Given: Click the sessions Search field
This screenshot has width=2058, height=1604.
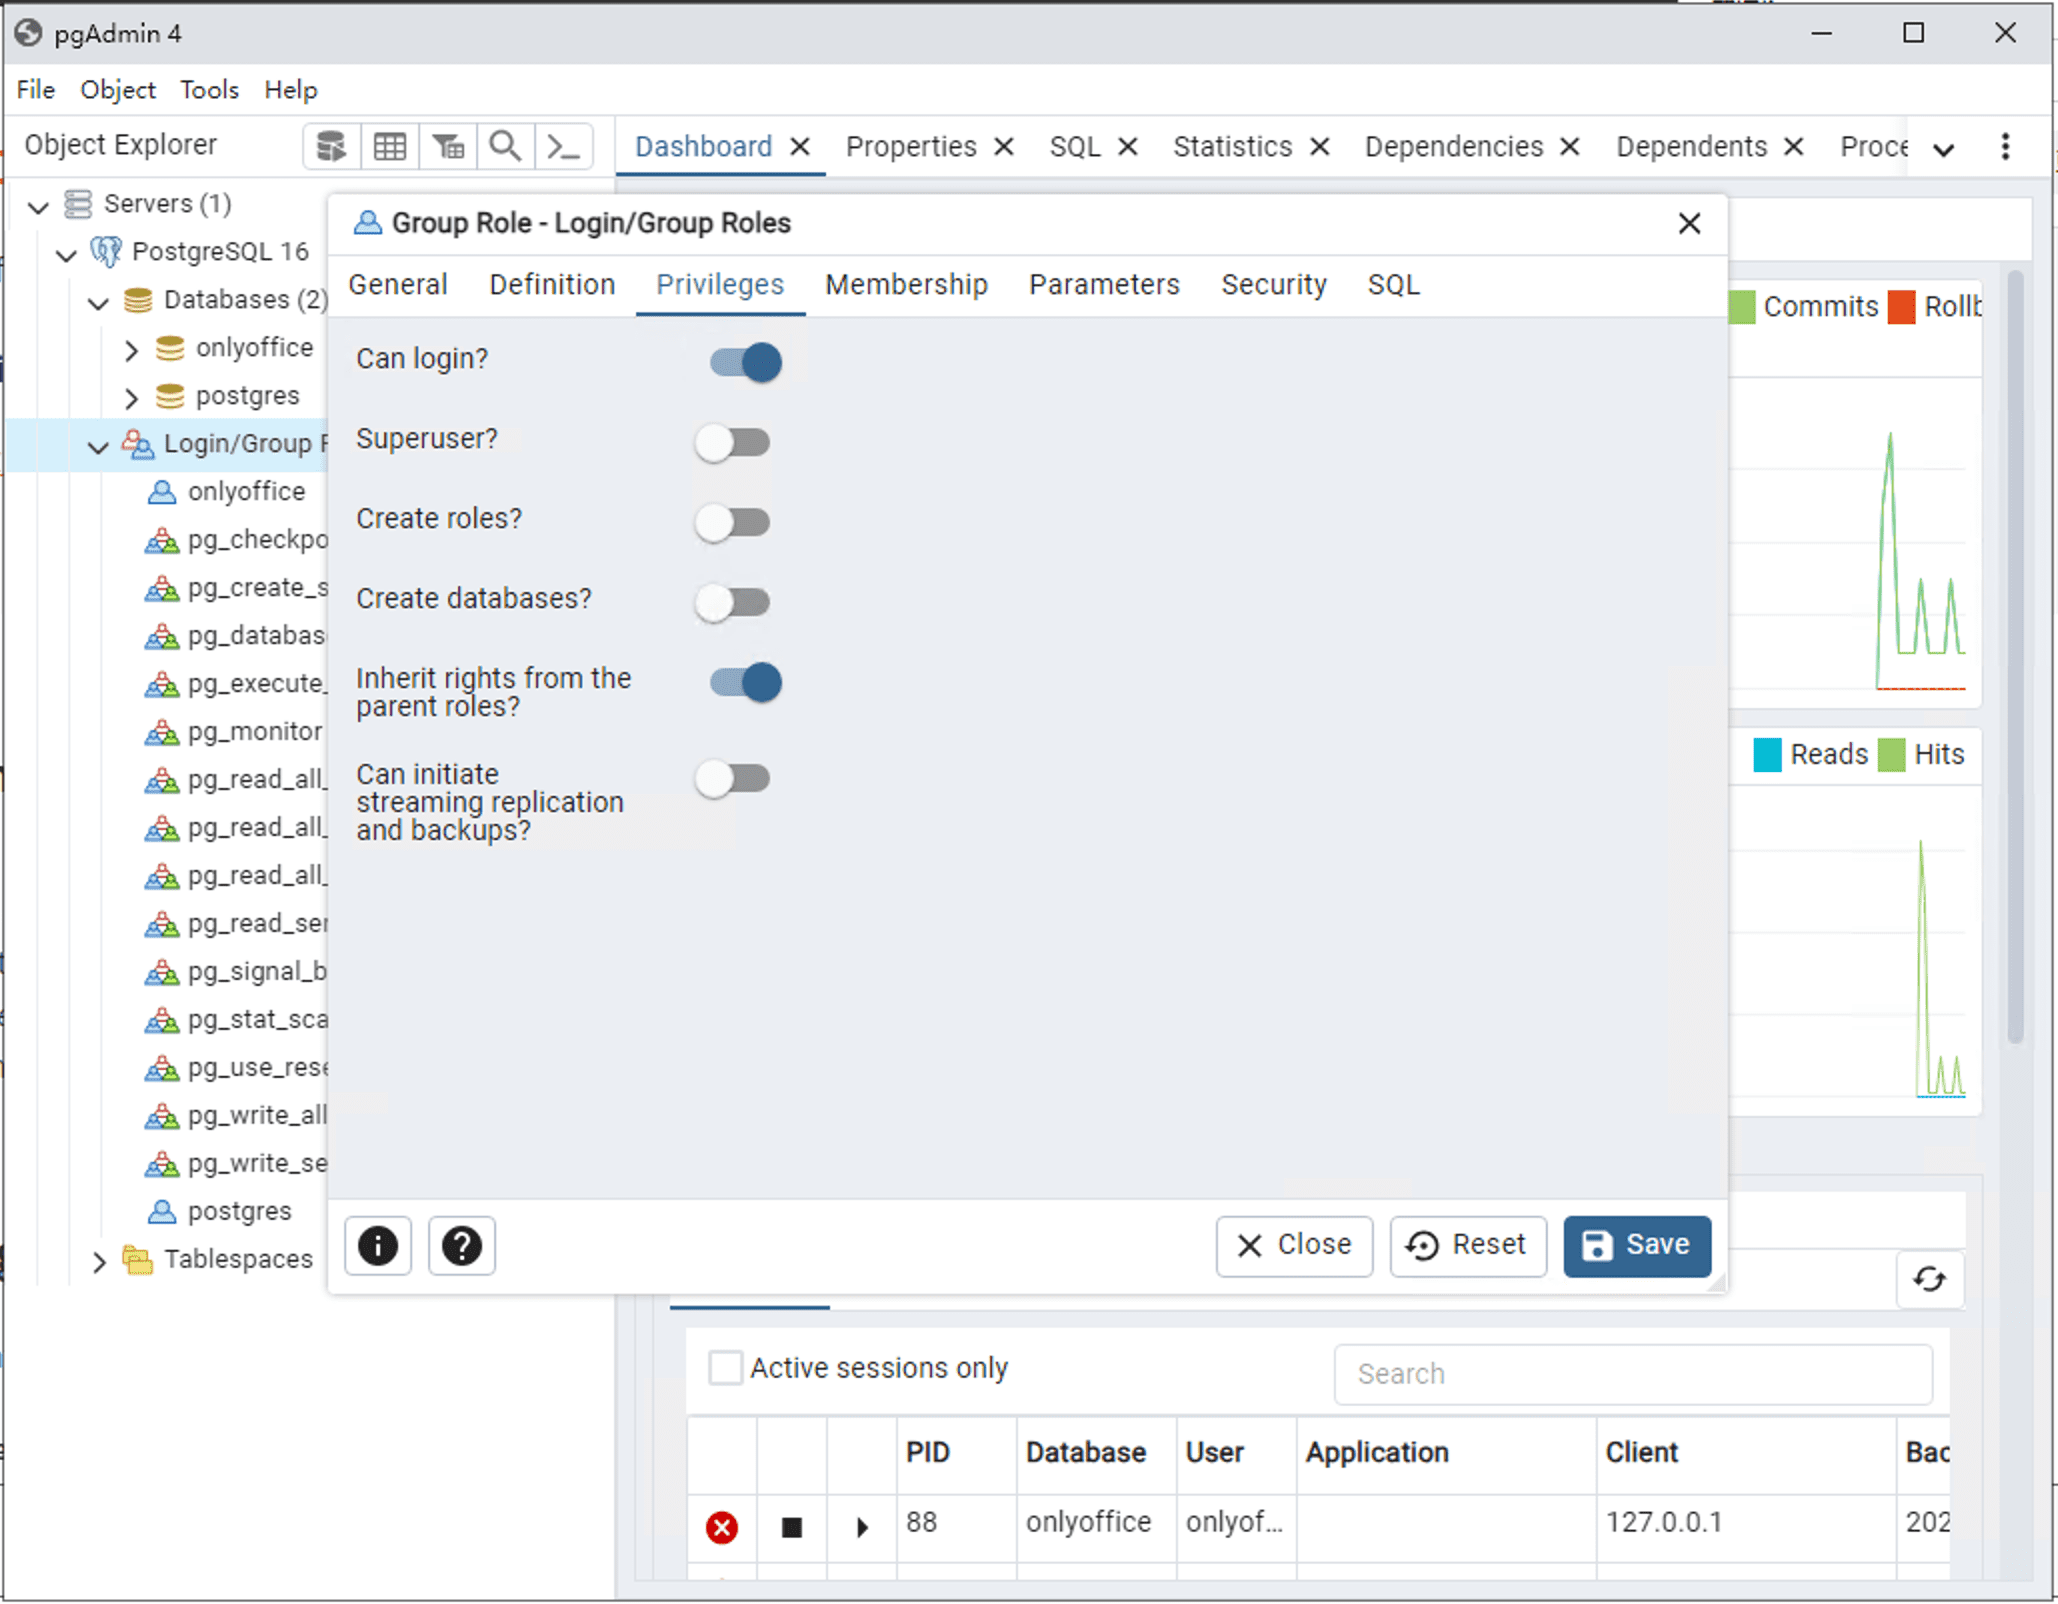Looking at the screenshot, I should pos(1632,1373).
